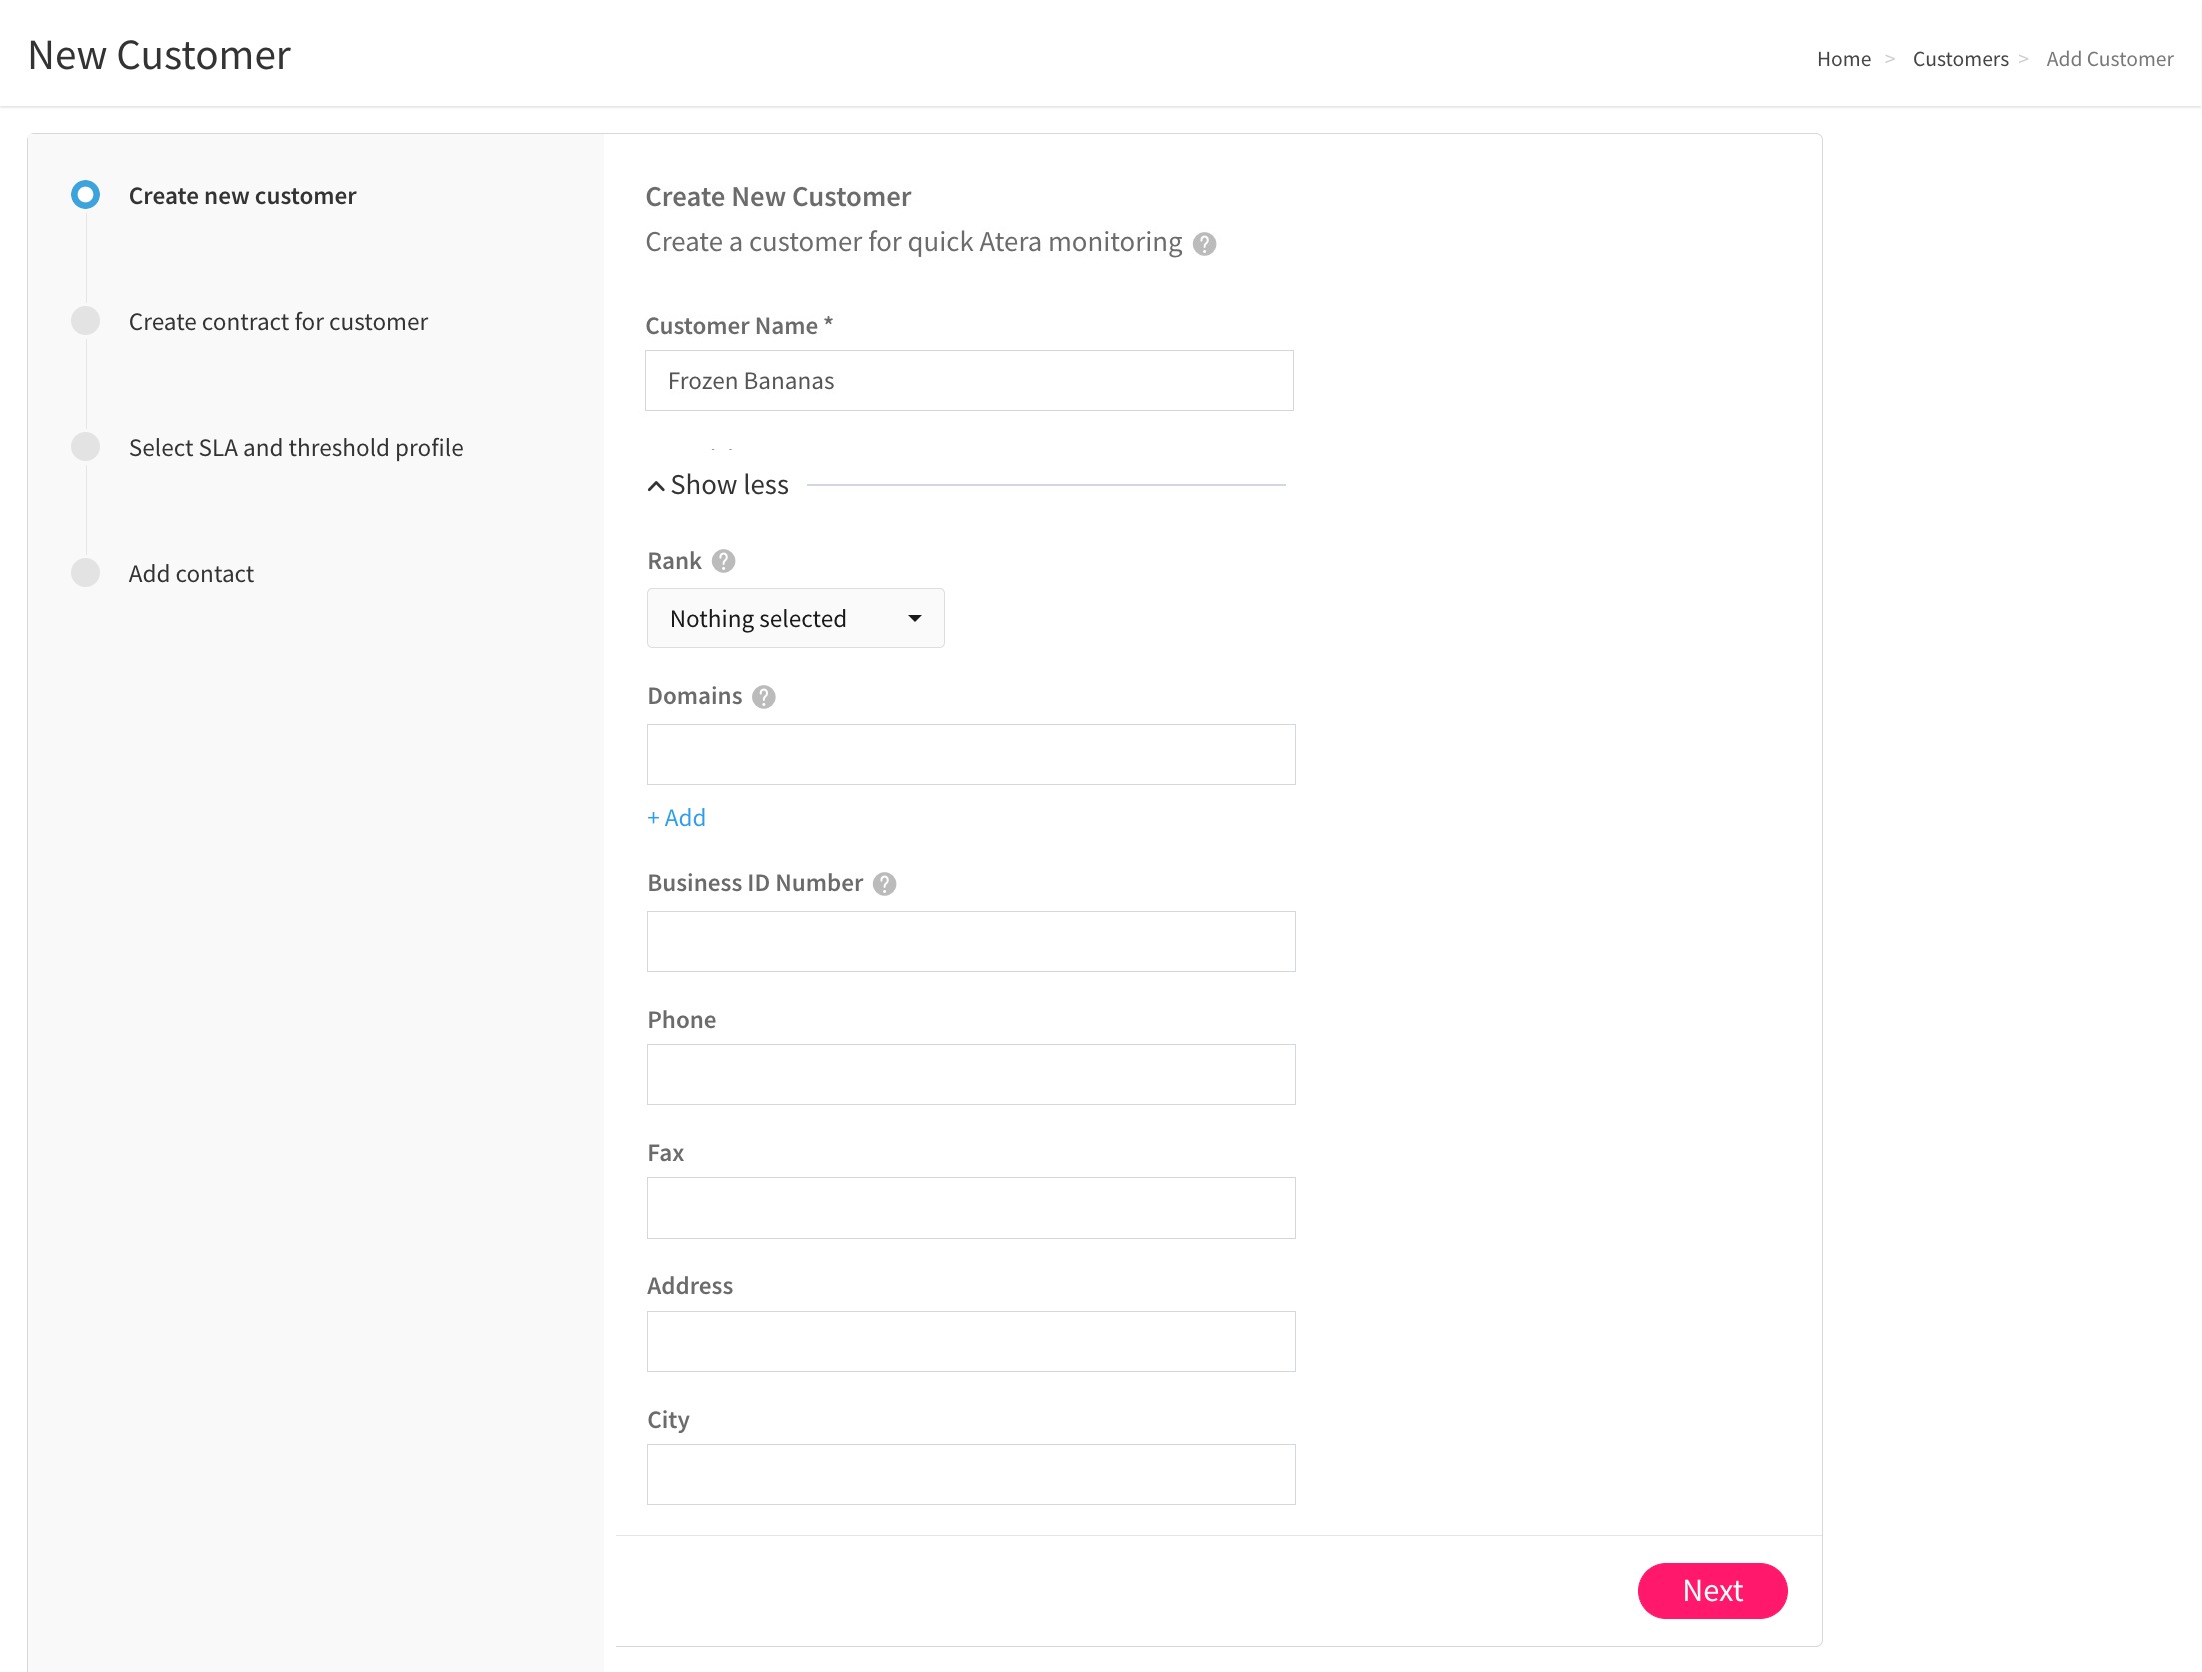
Task: Go to Create new customer step
Action: point(242,196)
